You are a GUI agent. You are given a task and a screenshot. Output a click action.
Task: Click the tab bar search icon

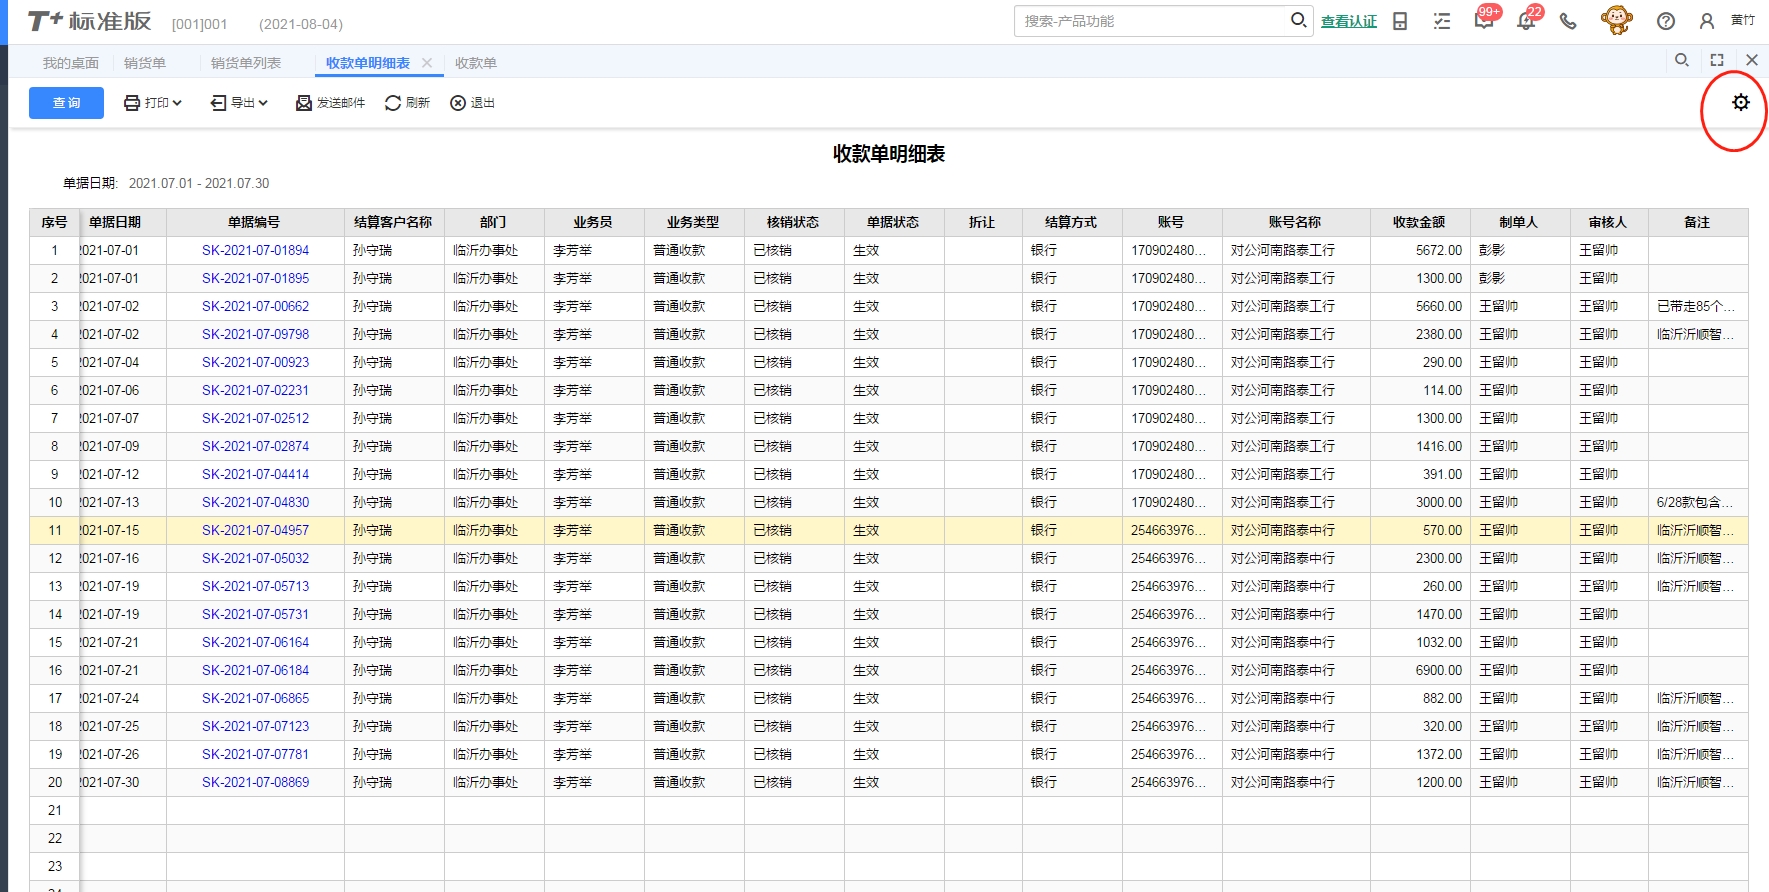point(1682,60)
